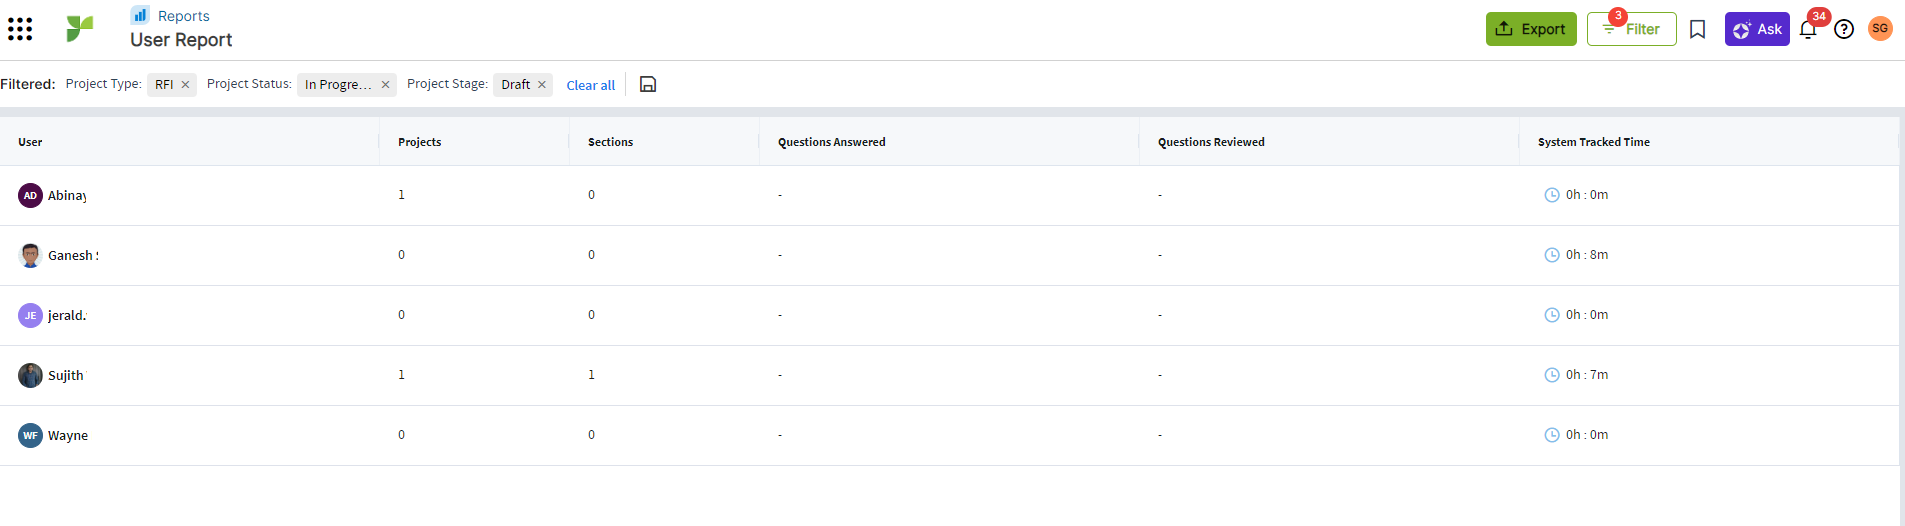
Task: Click Wayne's WF avatar
Action: point(30,435)
